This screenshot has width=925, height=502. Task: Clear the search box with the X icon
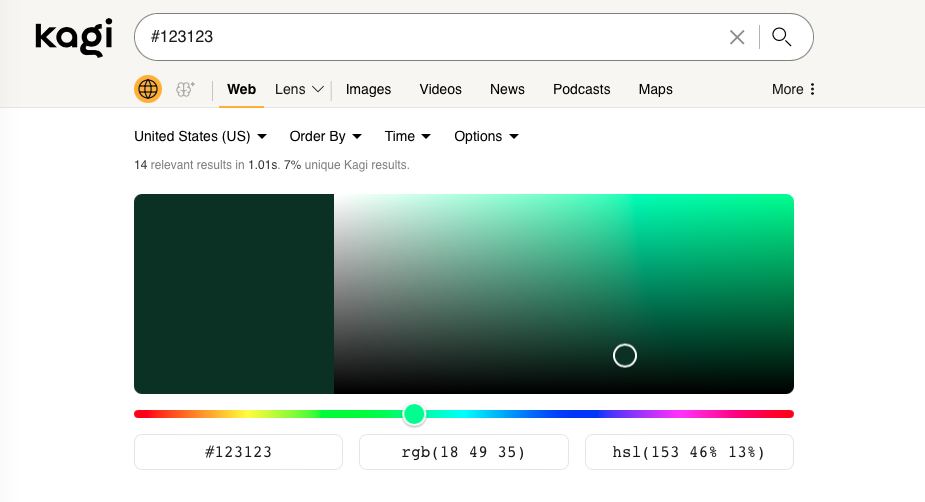click(x=737, y=37)
